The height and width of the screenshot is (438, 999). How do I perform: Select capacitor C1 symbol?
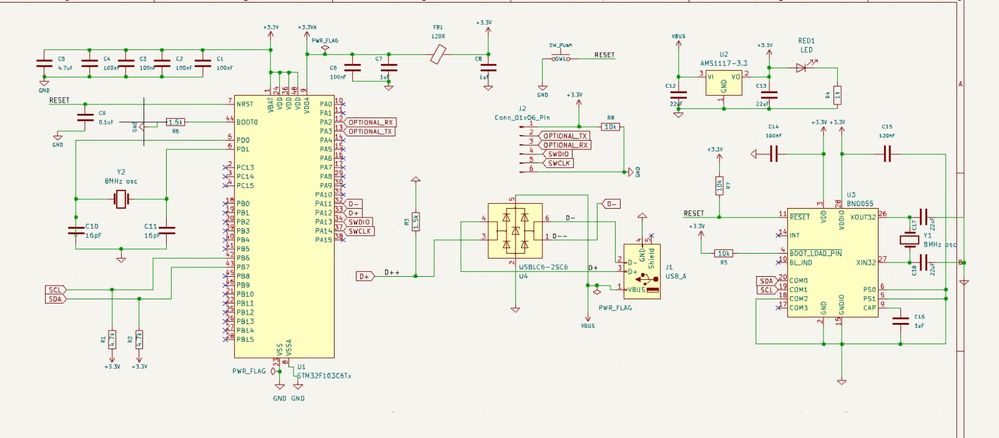pos(203,63)
